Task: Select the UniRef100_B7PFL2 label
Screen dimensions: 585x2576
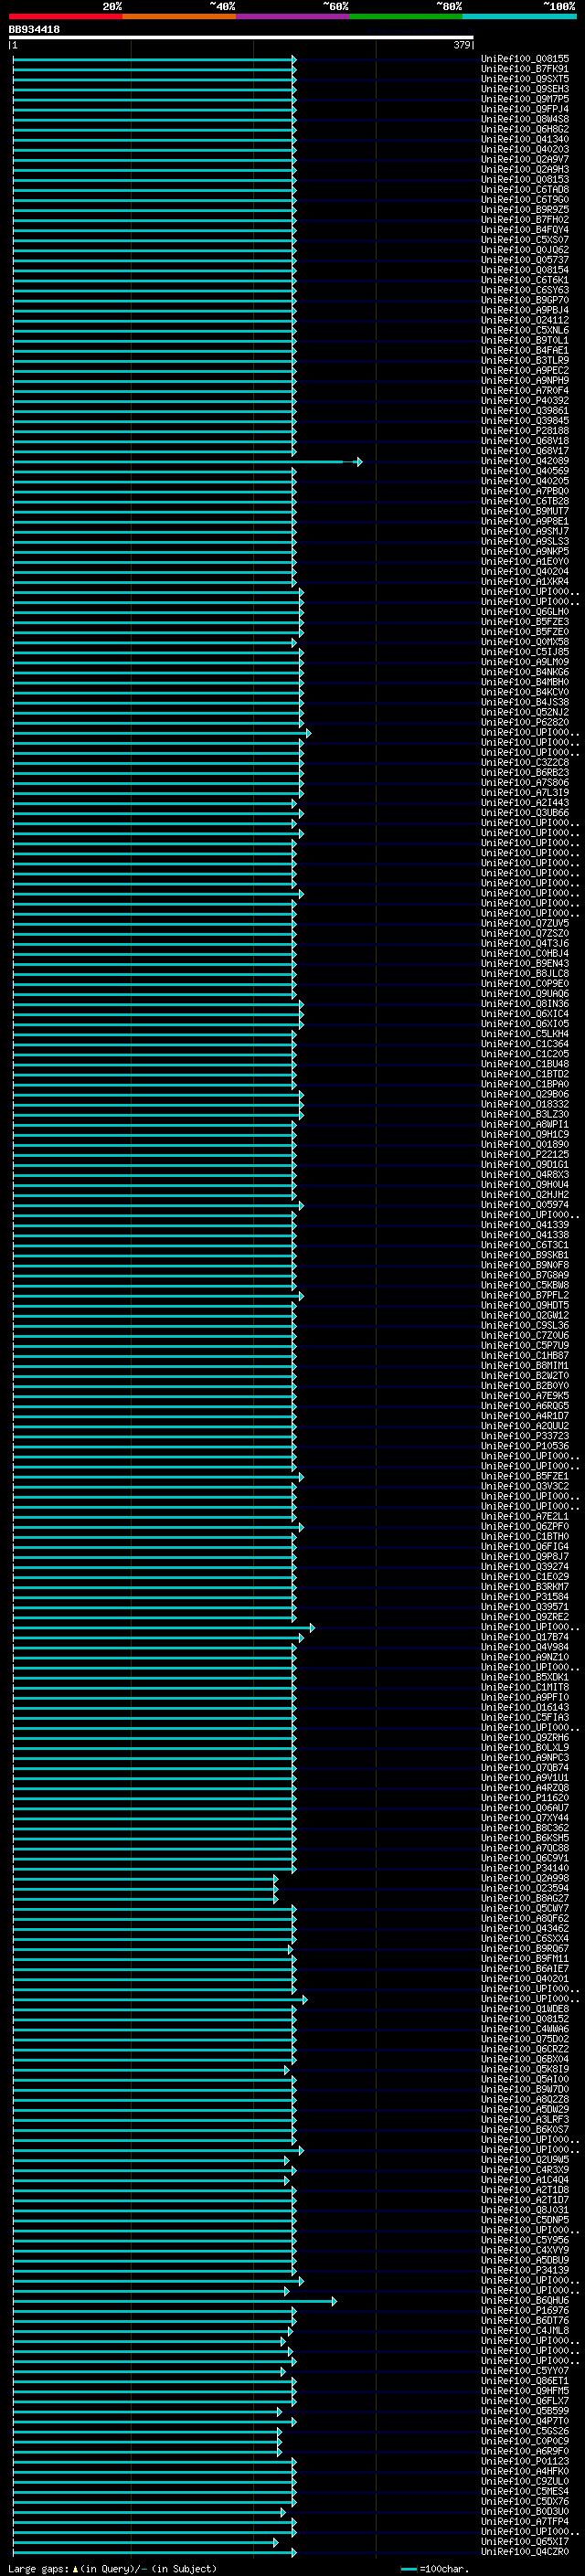Action: tap(525, 1295)
